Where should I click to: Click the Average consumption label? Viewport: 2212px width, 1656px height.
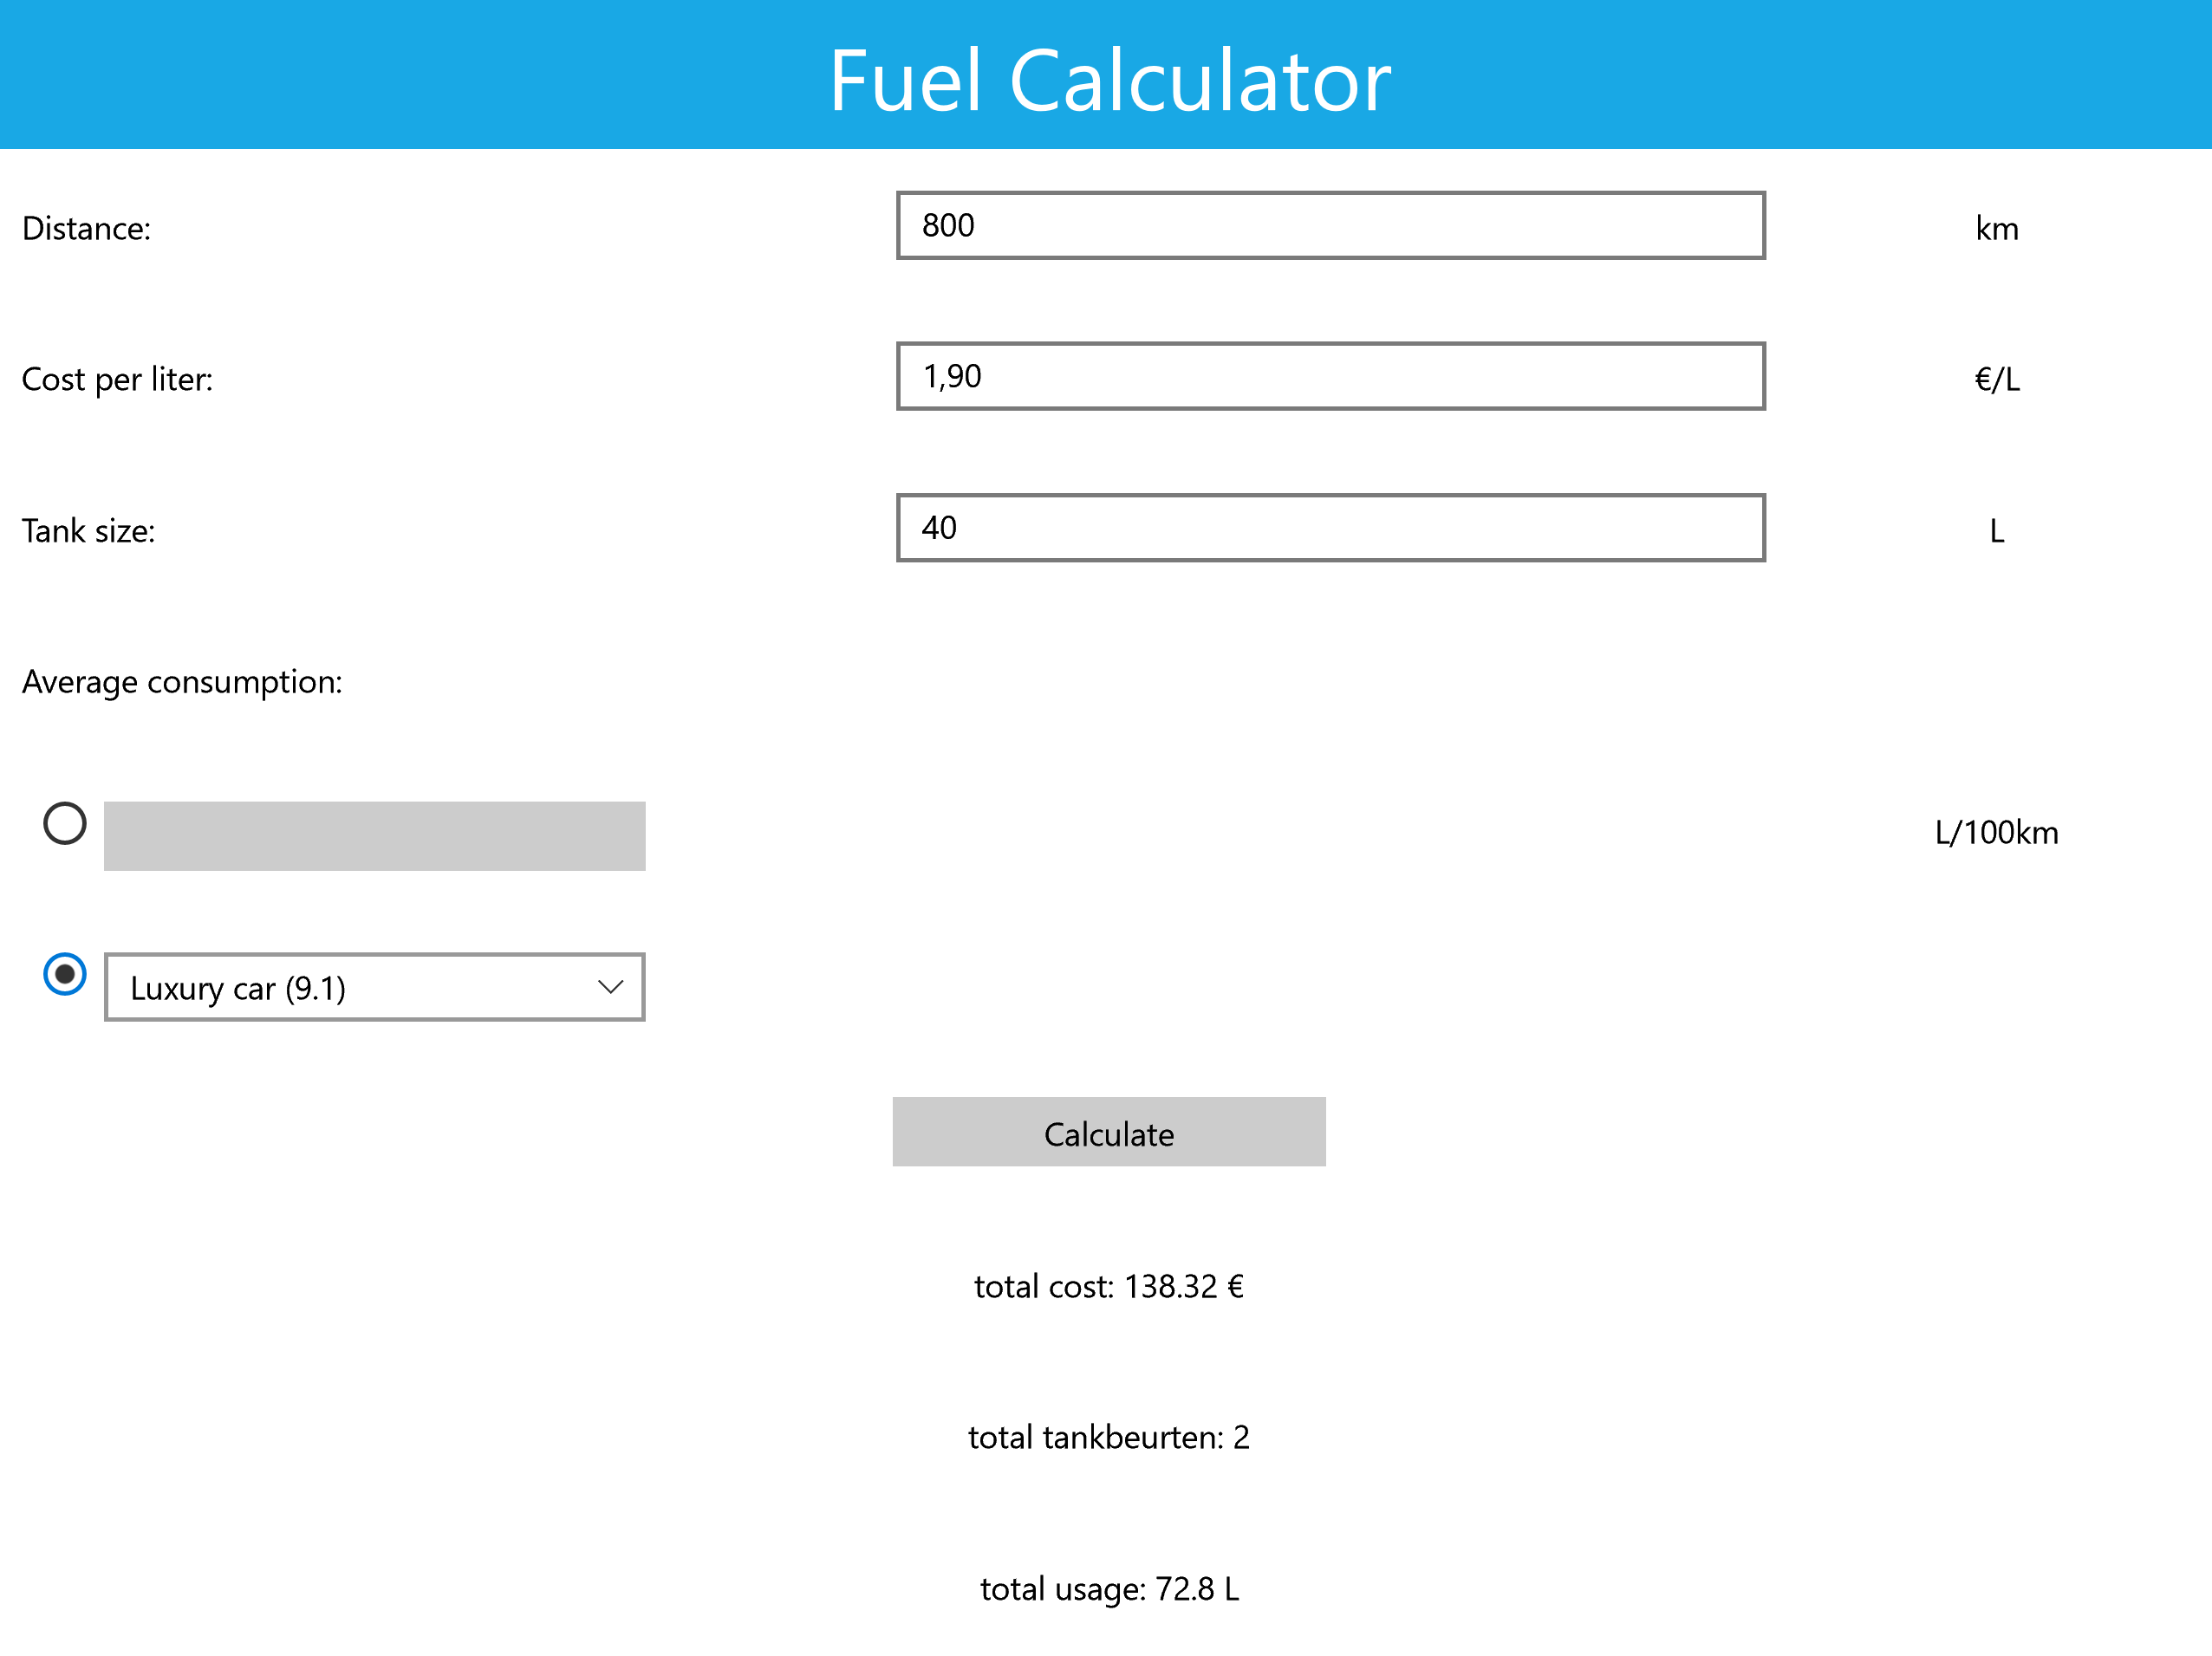click(x=182, y=682)
